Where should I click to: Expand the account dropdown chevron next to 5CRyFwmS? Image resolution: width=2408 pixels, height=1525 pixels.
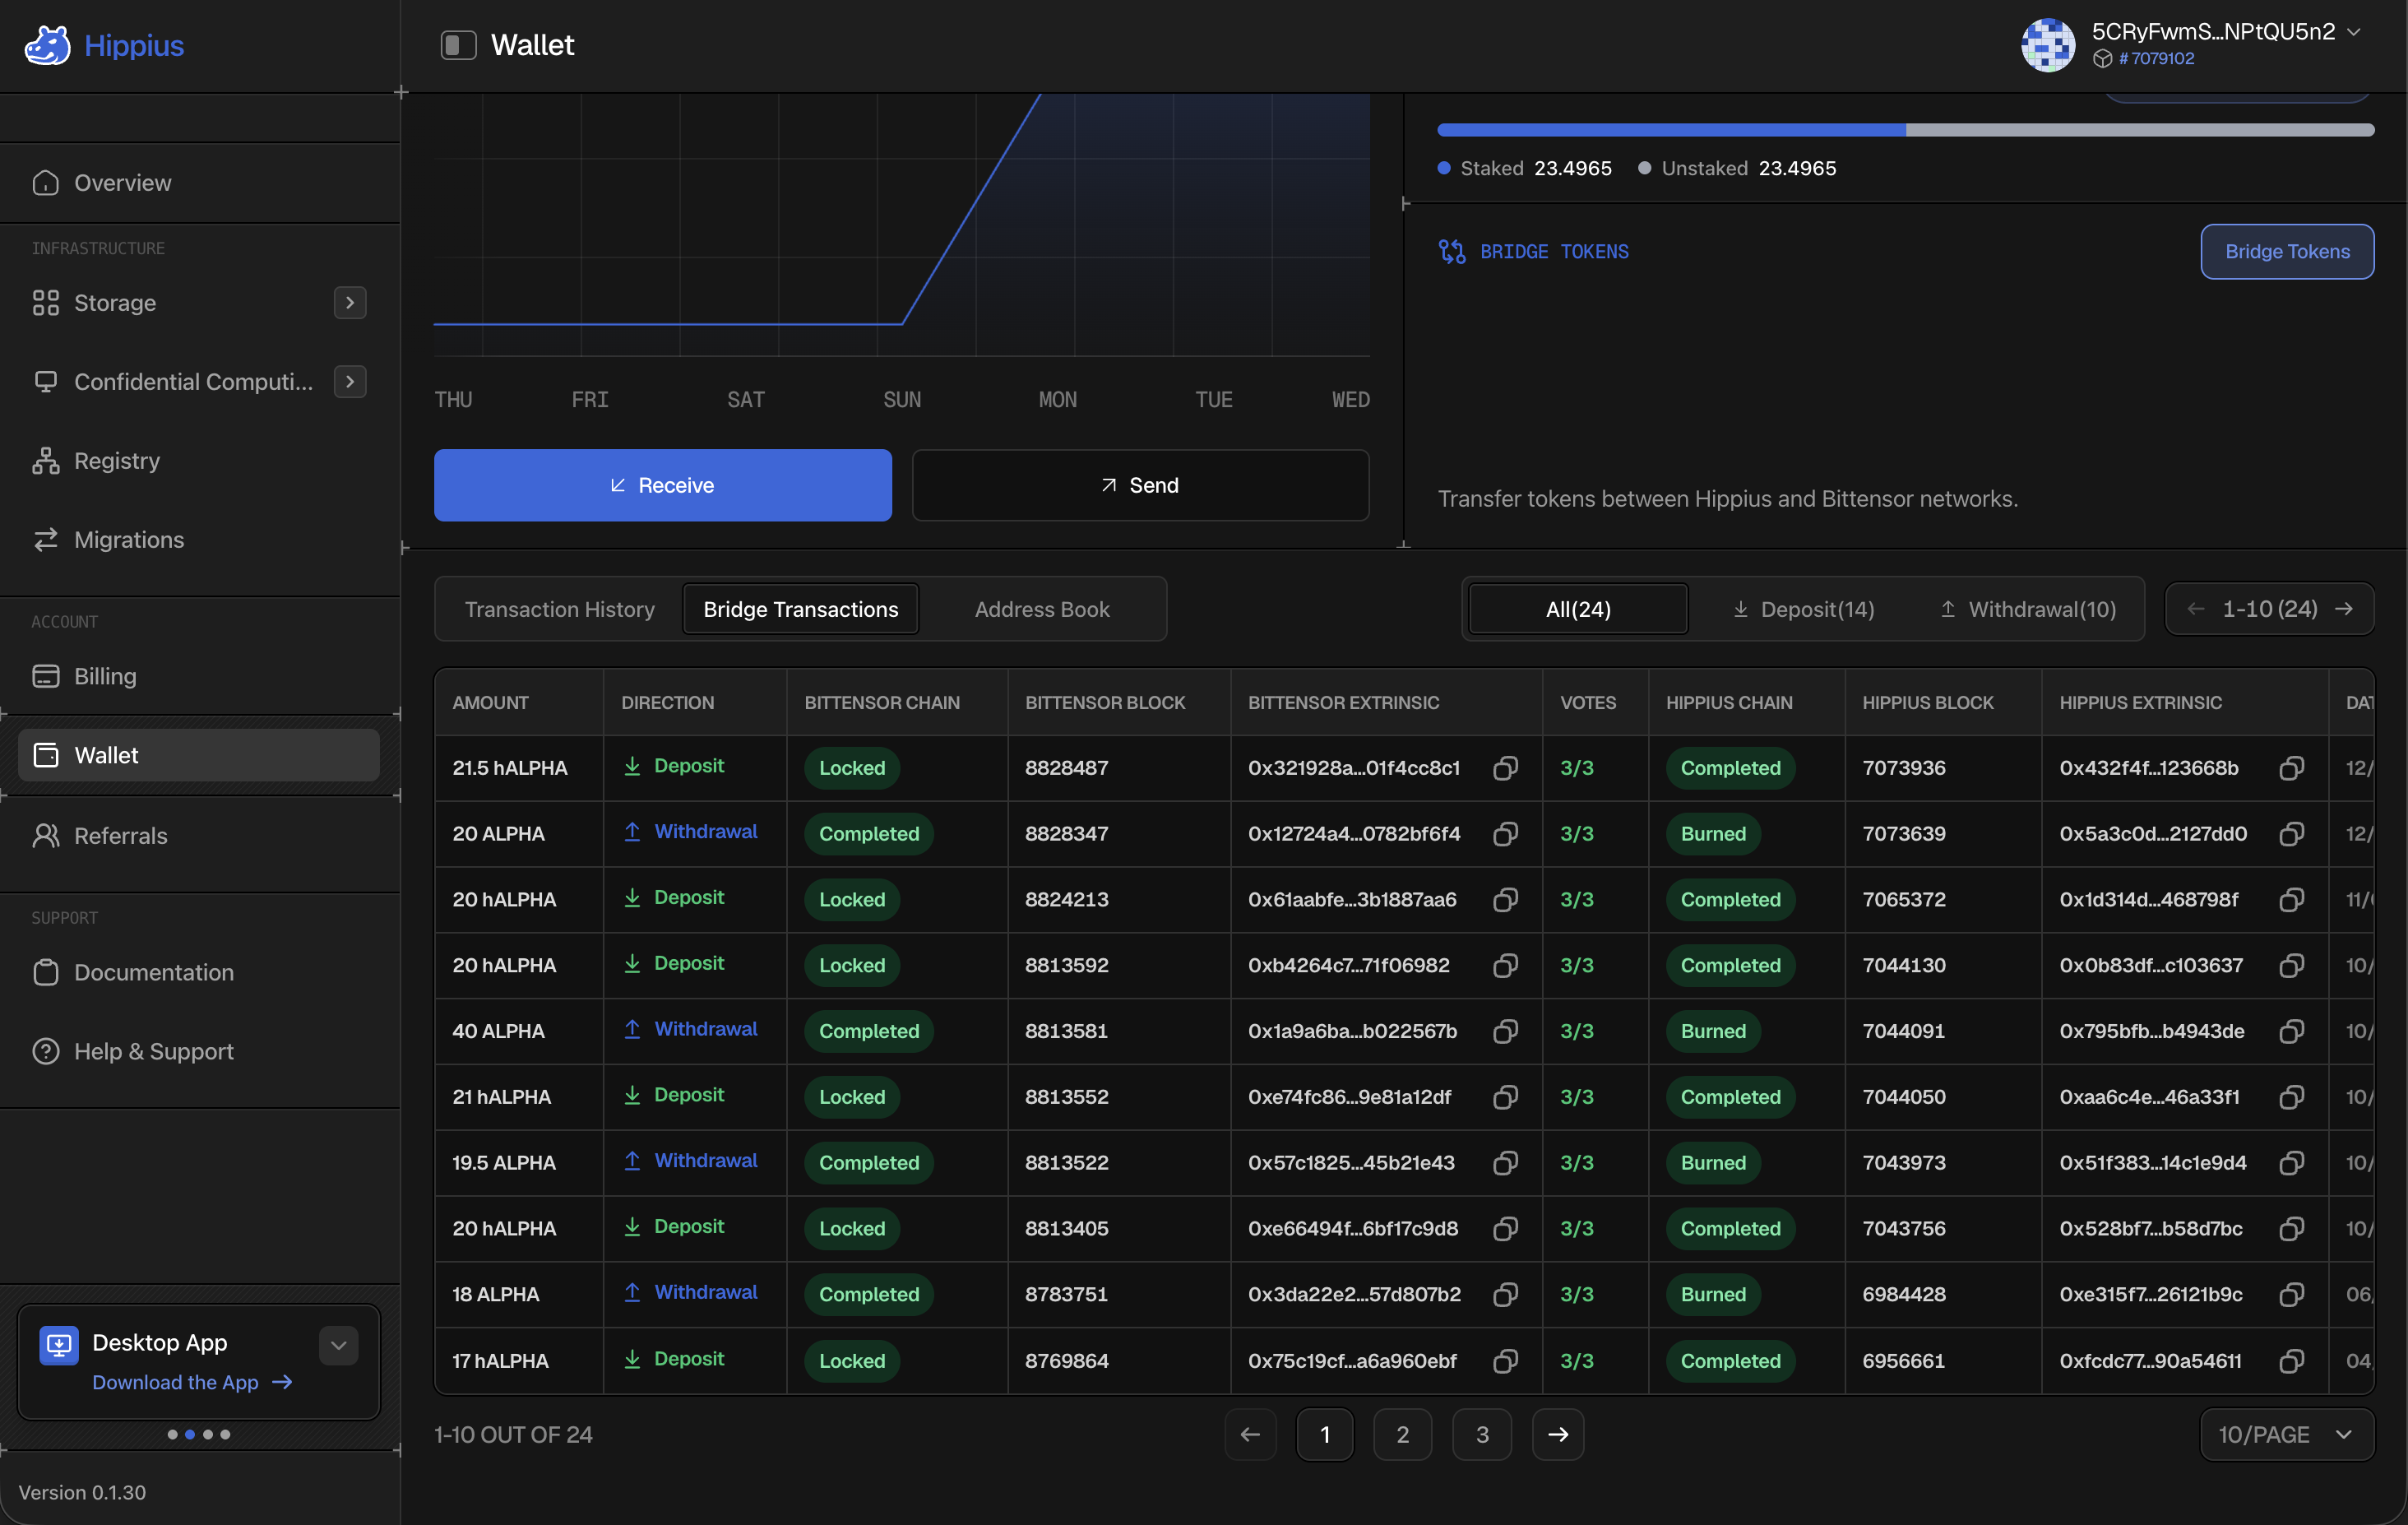2354,32
